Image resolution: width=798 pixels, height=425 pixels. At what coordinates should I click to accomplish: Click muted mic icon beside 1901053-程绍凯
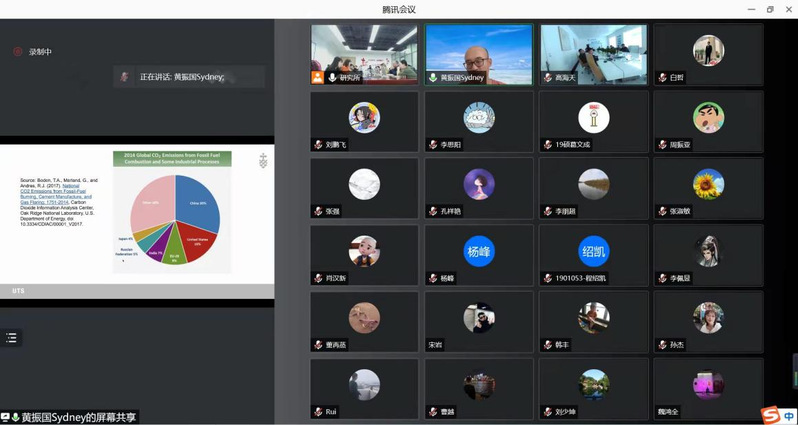point(548,278)
